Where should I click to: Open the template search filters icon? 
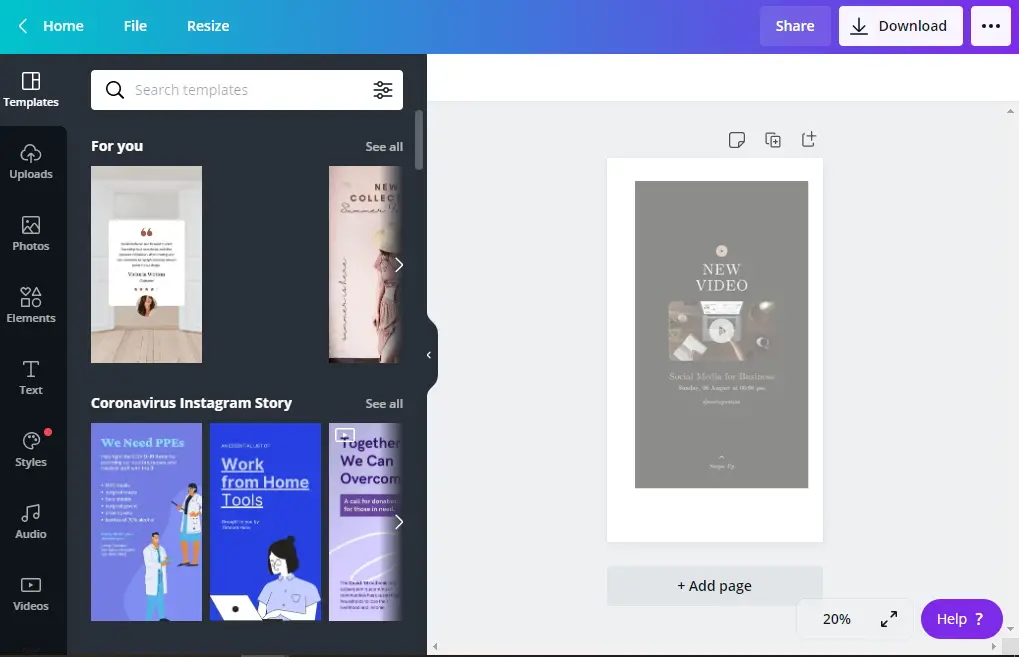point(383,90)
